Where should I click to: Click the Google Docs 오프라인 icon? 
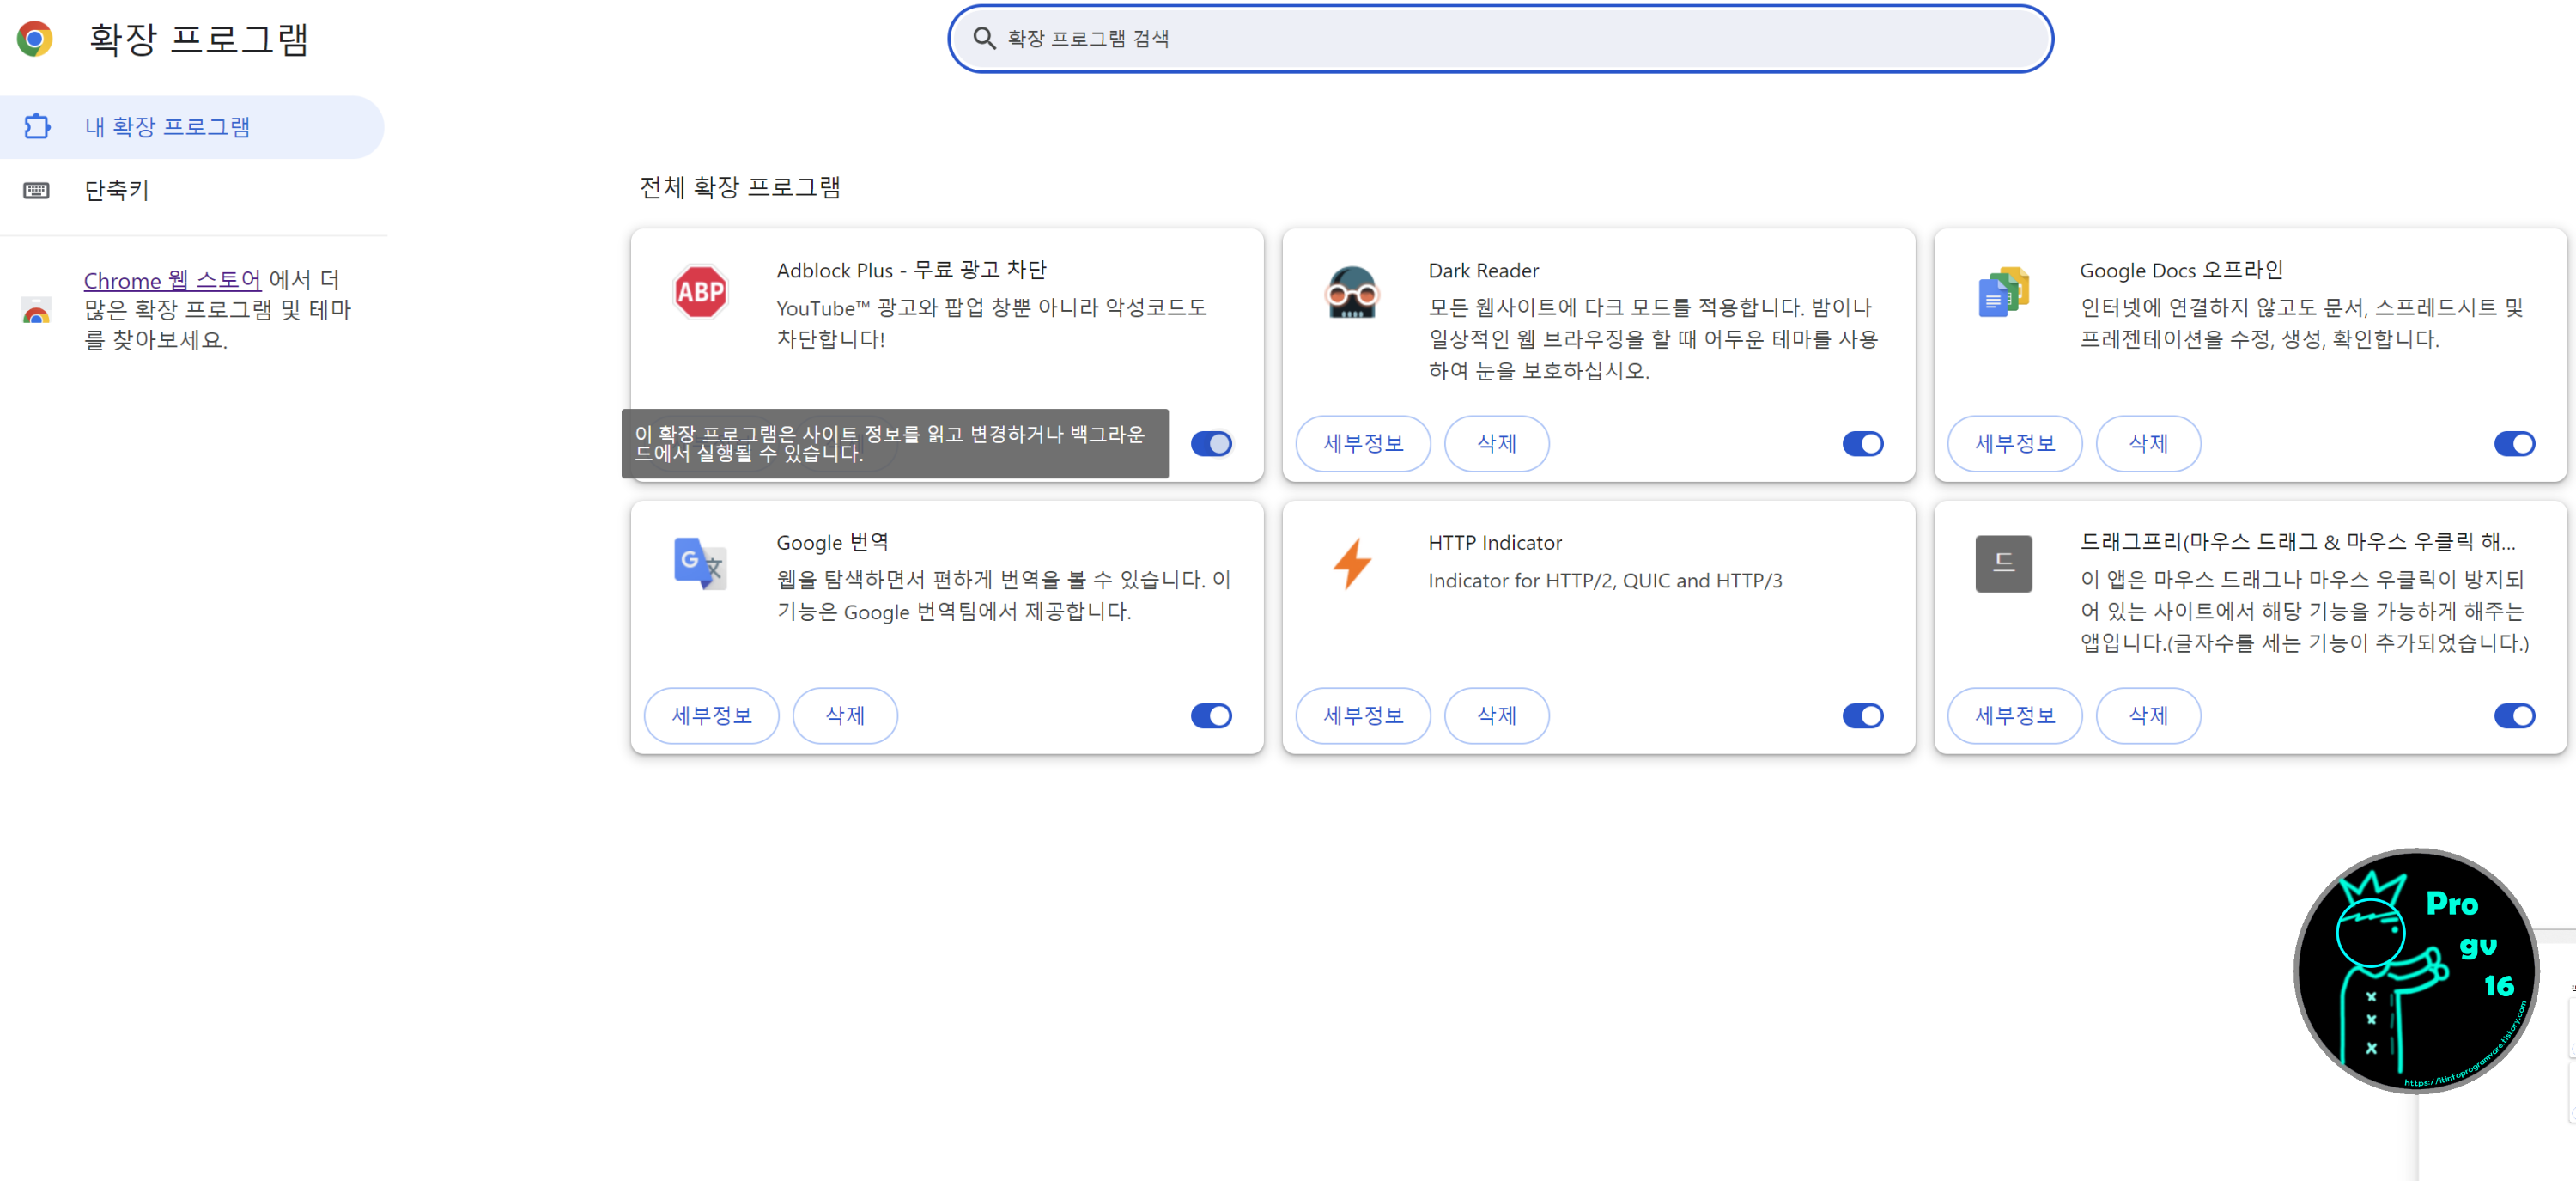(x=2002, y=292)
